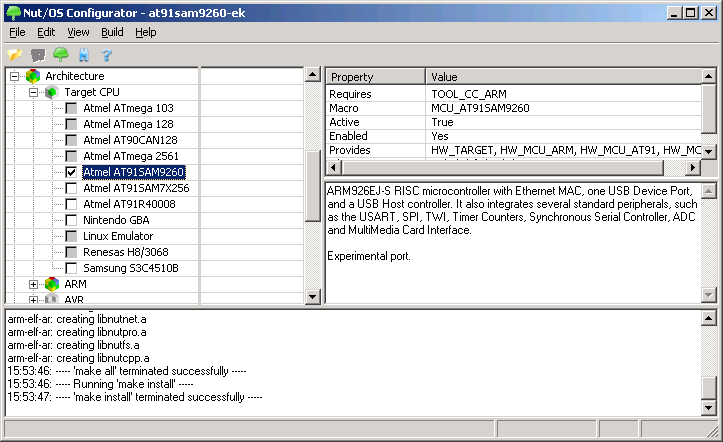Screen dimensions: 723x442
Task: Click property list scroll up arrow
Action: (709, 76)
